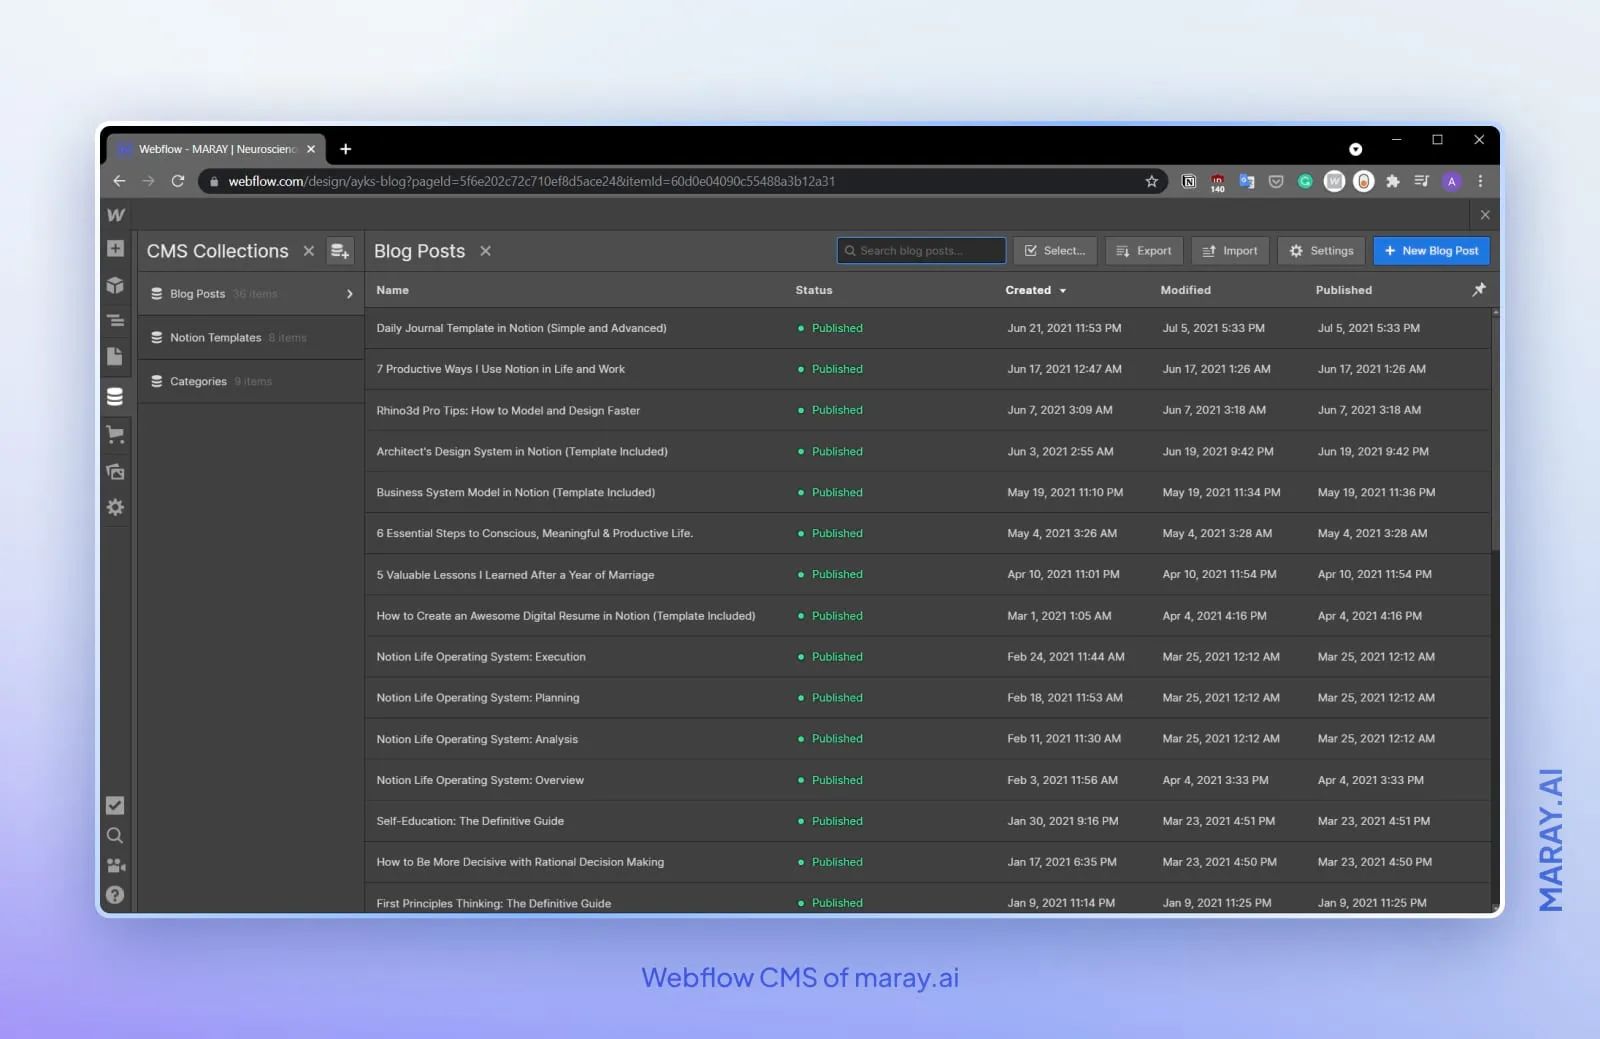This screenshot has width=1600, height=1039.
Task: Pin the Published column using pin icon
Action: (1479, 289)
